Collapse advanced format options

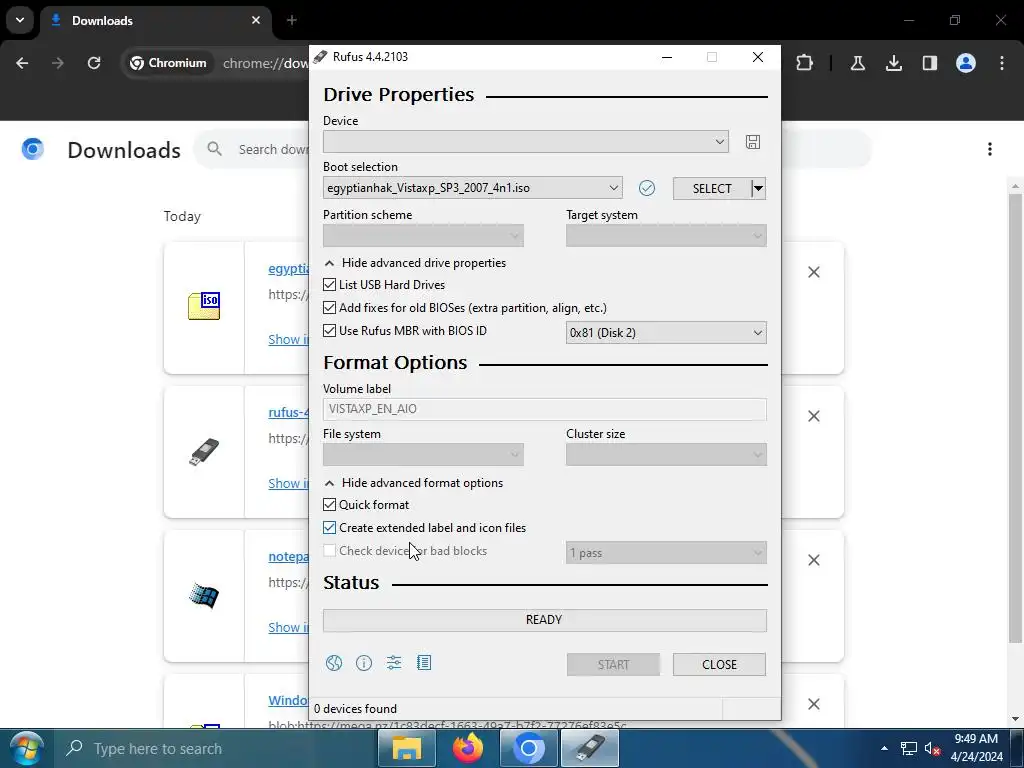coord(413,483)
